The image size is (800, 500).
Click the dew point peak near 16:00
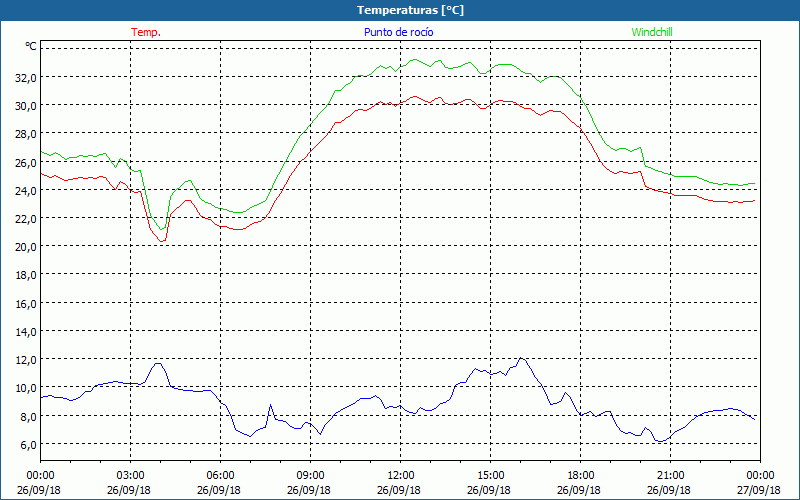[520, 358]
